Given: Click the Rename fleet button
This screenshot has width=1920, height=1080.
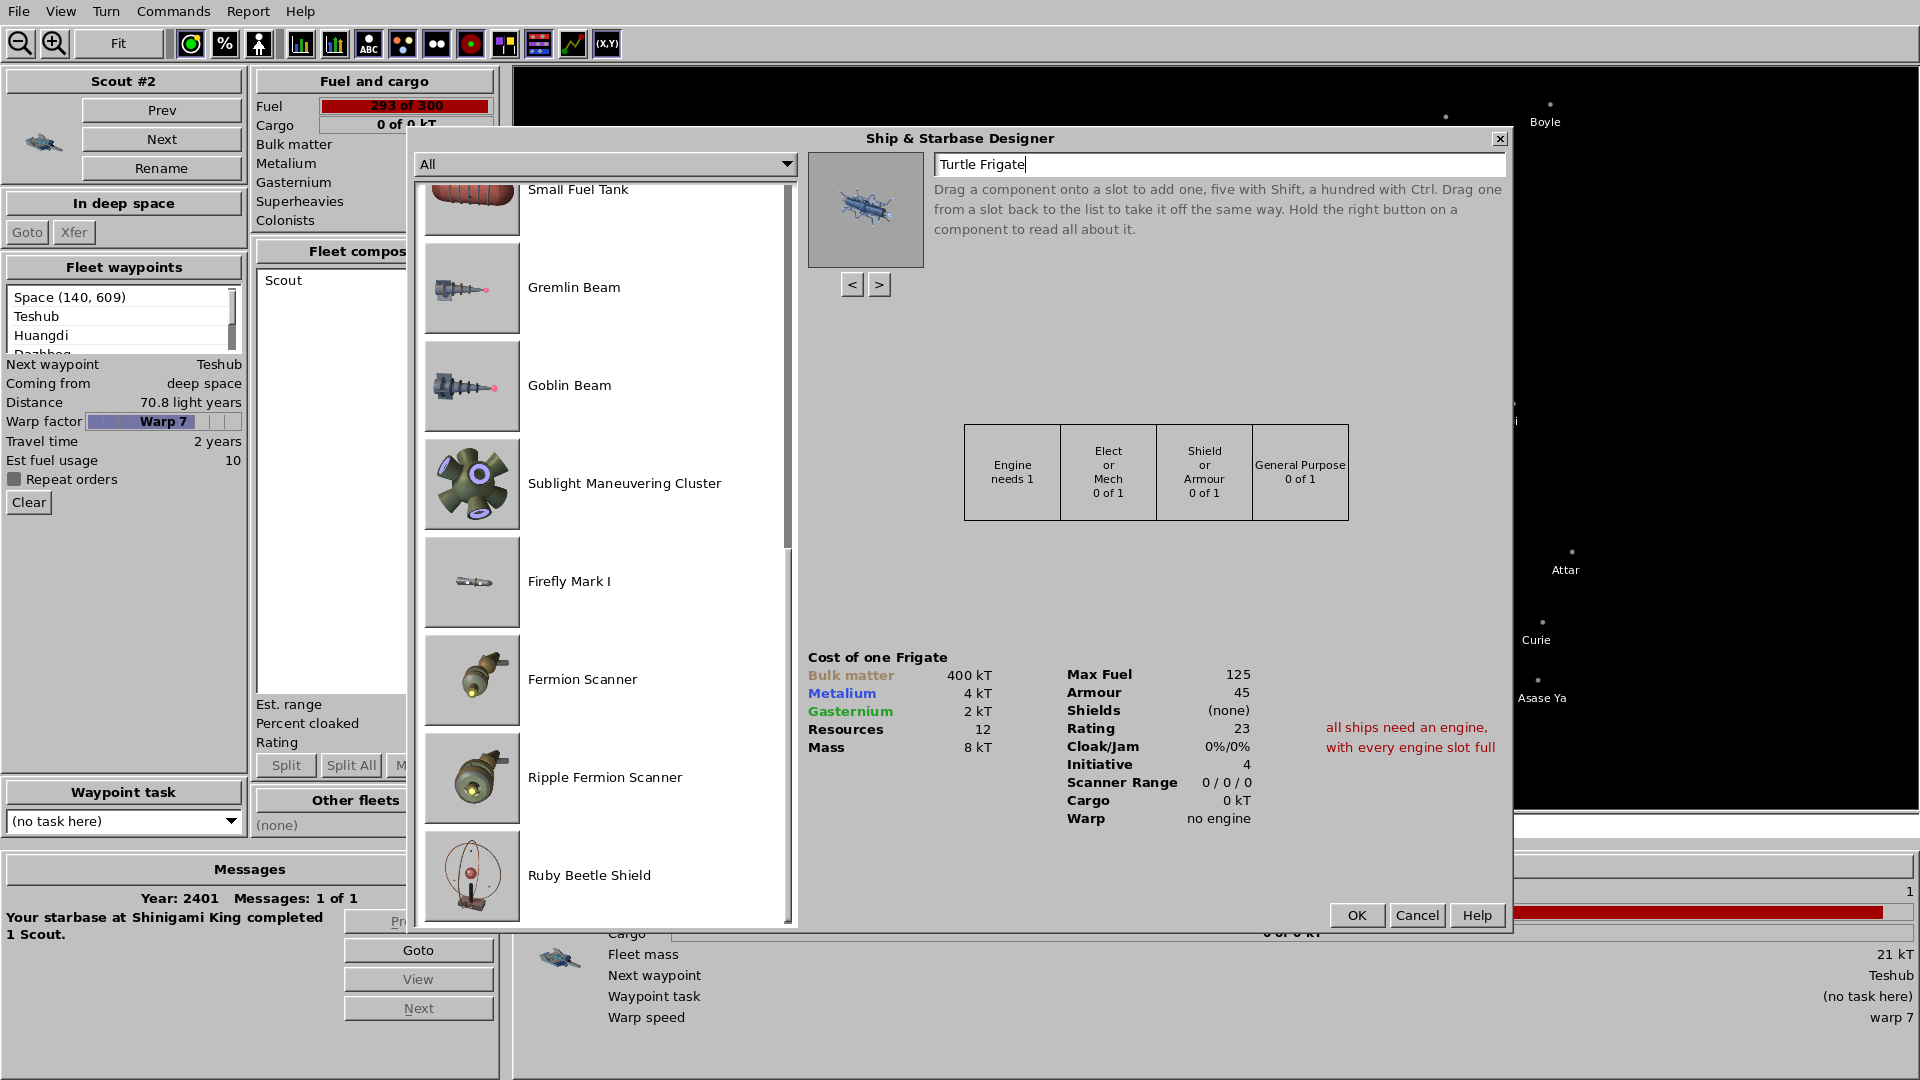Looking at the screenshot, I should pos(162,168).
